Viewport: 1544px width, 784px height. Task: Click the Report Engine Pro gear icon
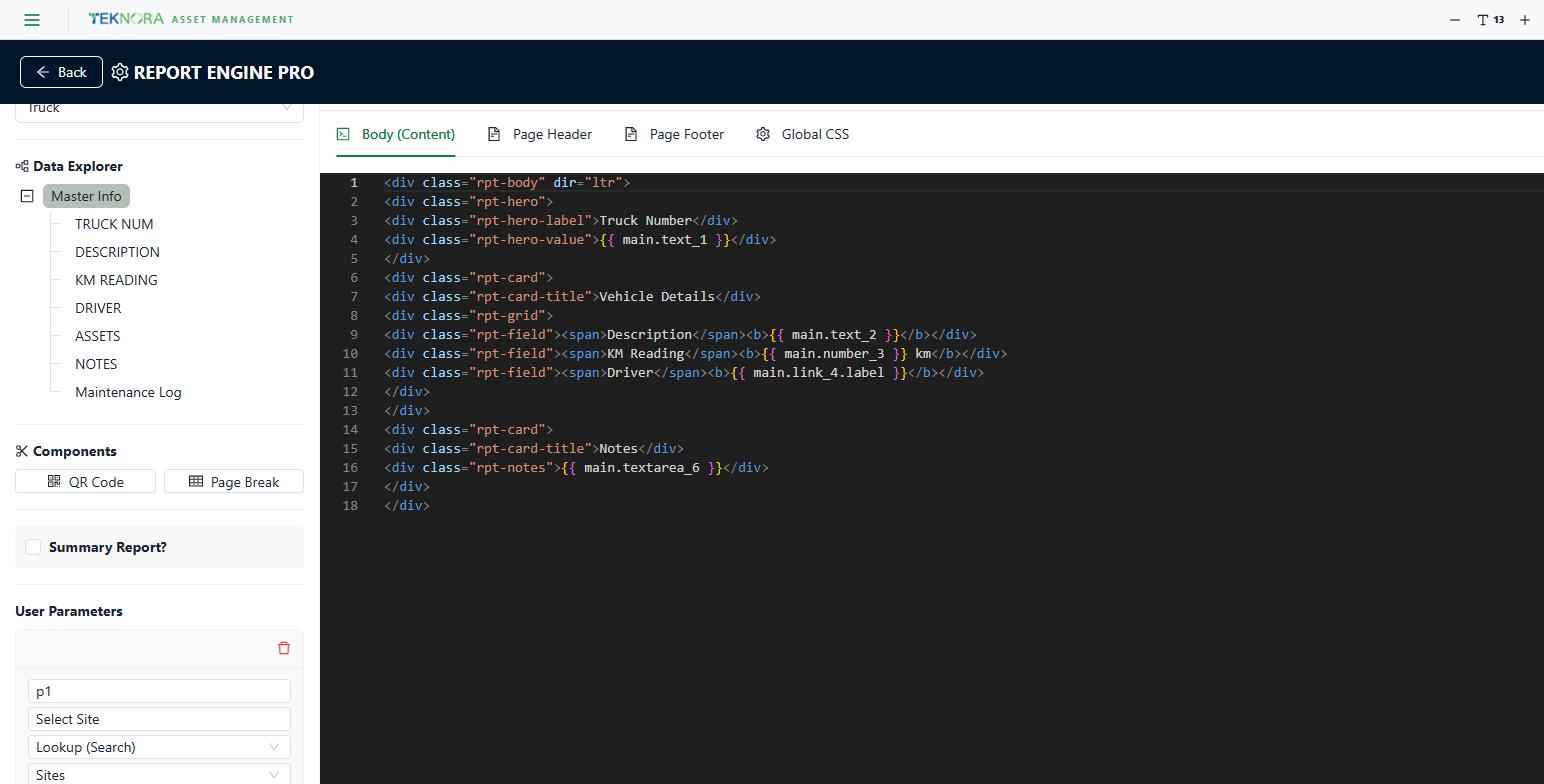120,72
